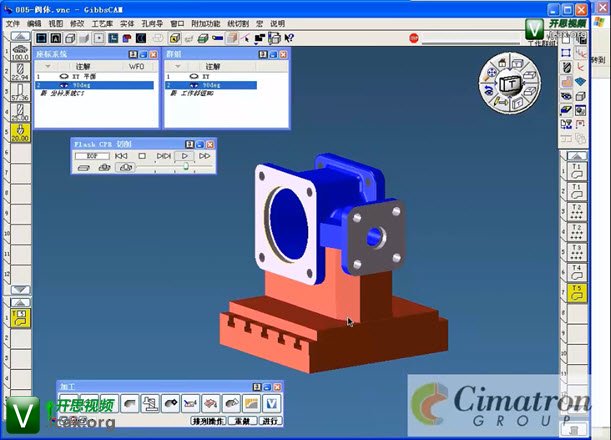Open header dropdown arrow in 群组 panel

178,66
